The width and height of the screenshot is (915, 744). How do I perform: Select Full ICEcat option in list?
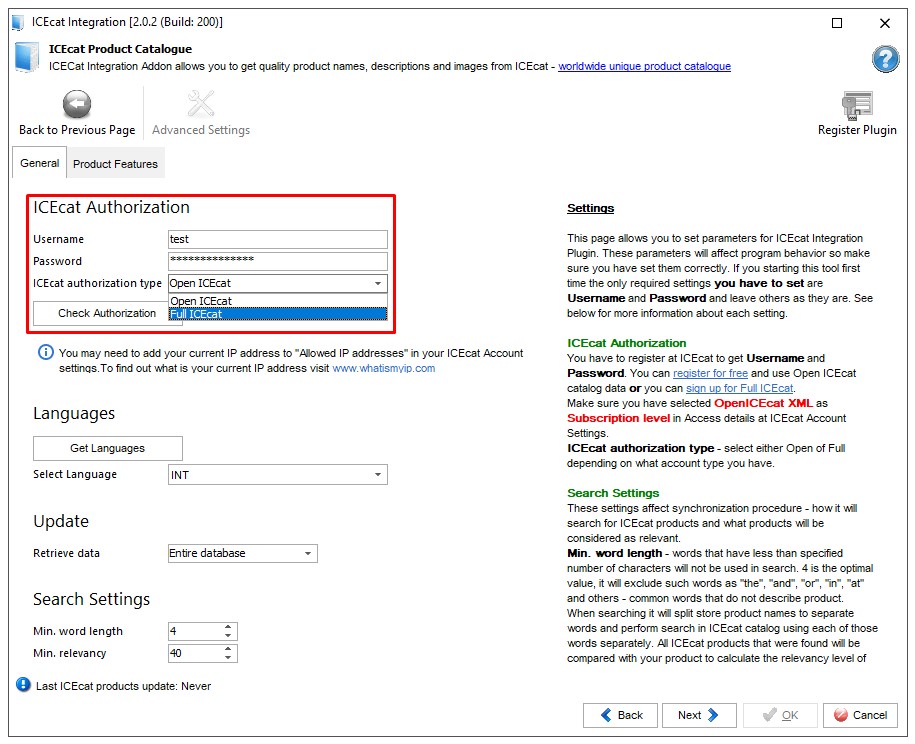(x=278, y=314)
